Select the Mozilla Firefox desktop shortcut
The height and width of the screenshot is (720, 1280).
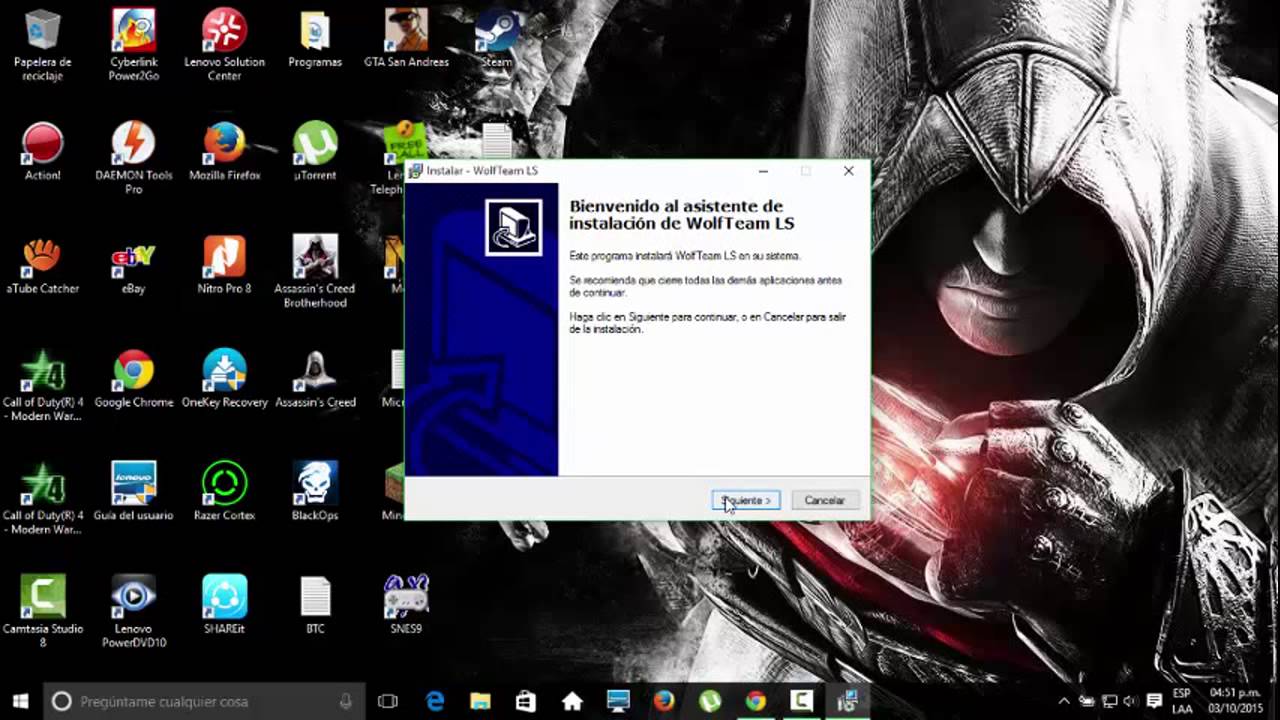(224, 152)
